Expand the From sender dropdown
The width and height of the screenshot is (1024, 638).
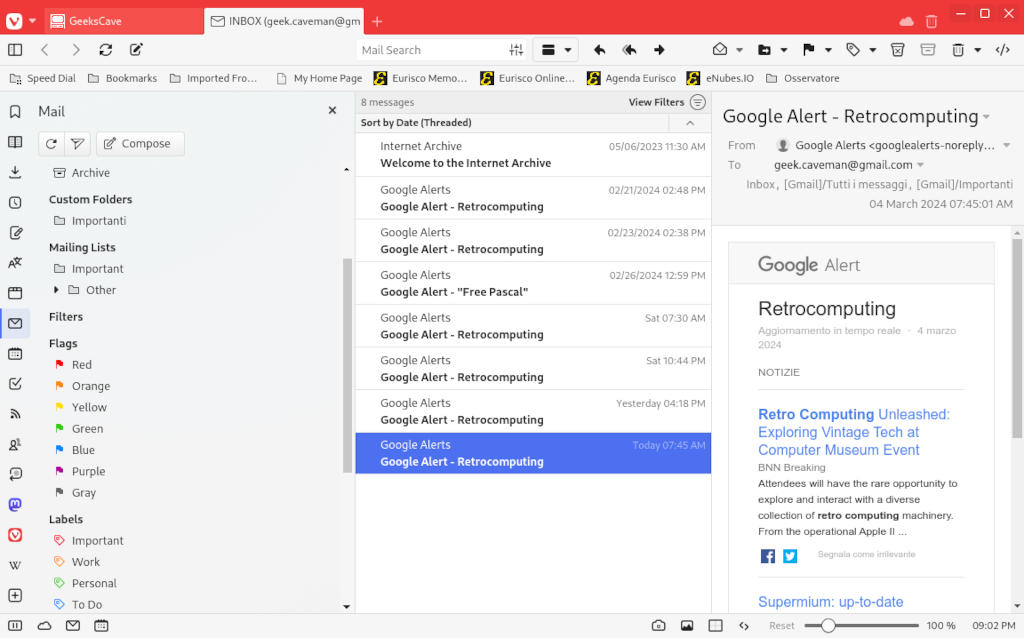coord(1006,145)
